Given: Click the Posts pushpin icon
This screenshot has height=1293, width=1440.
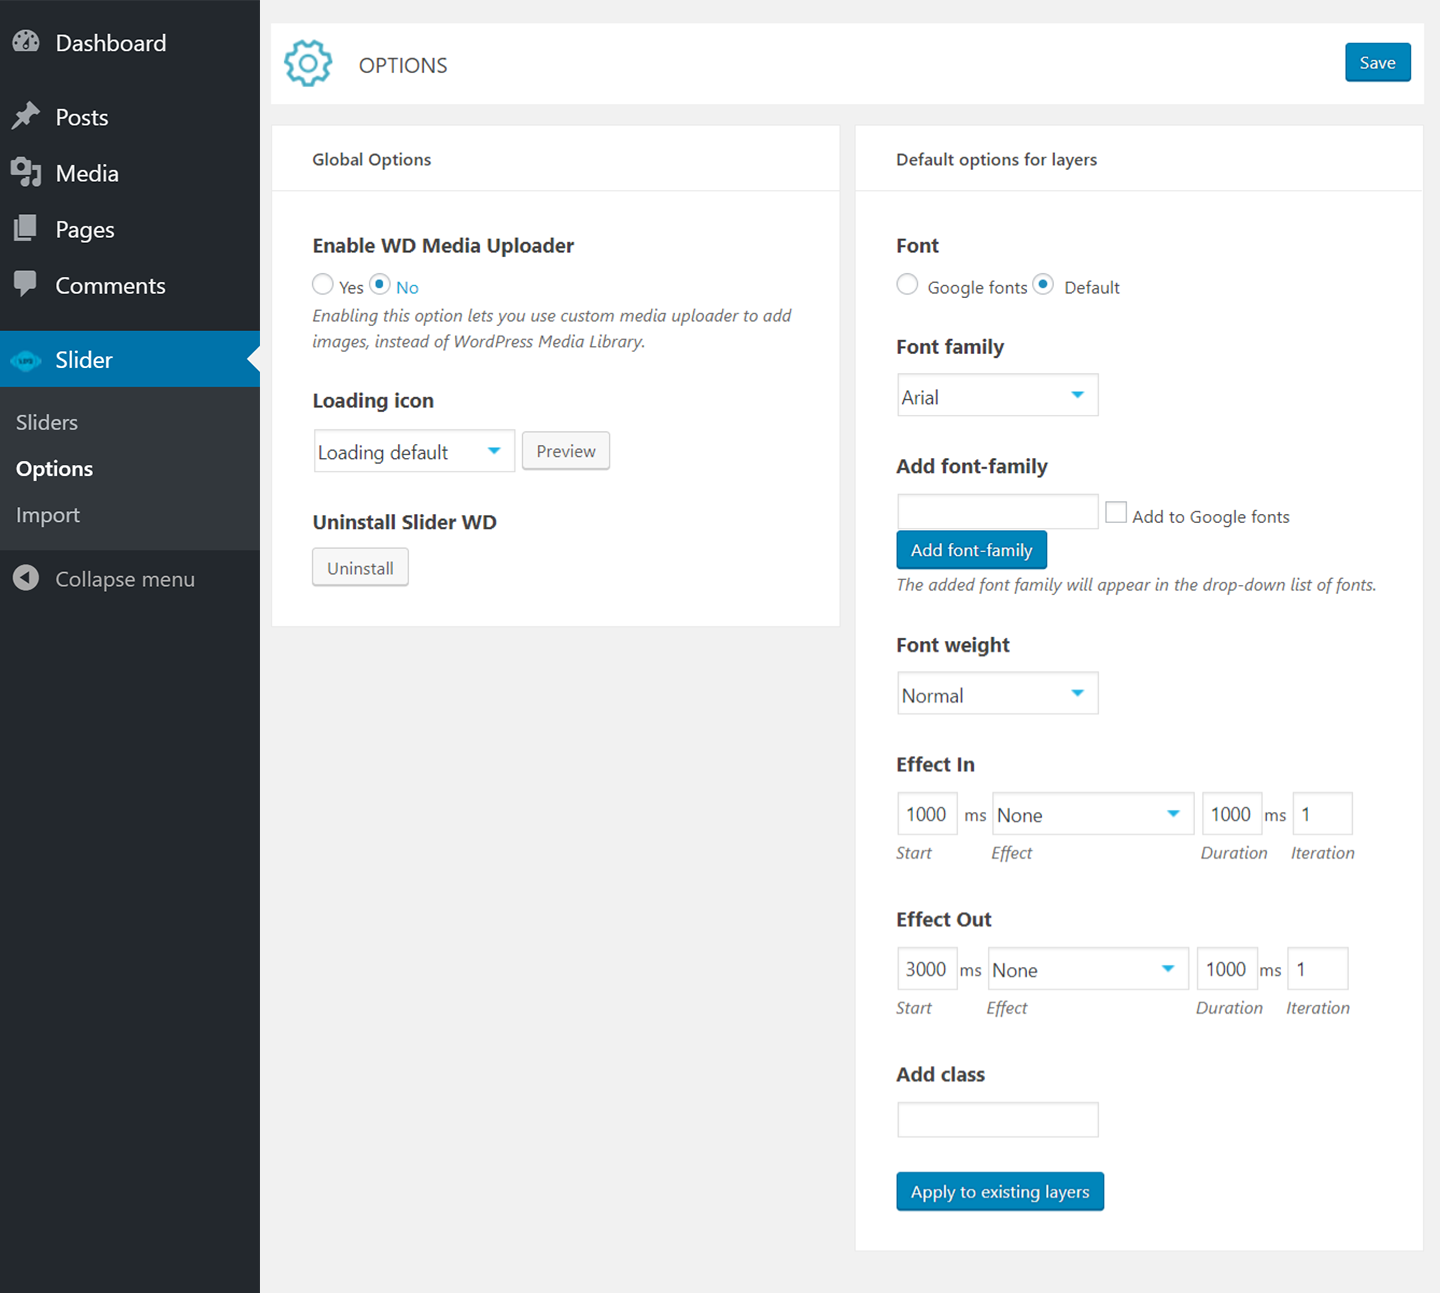Looking at the screenshot, I should [x=26, y=116].
